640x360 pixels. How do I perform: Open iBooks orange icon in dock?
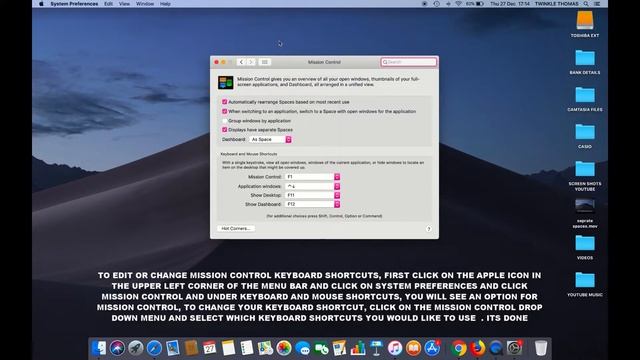pyautogui.click(x=413, y=348)
